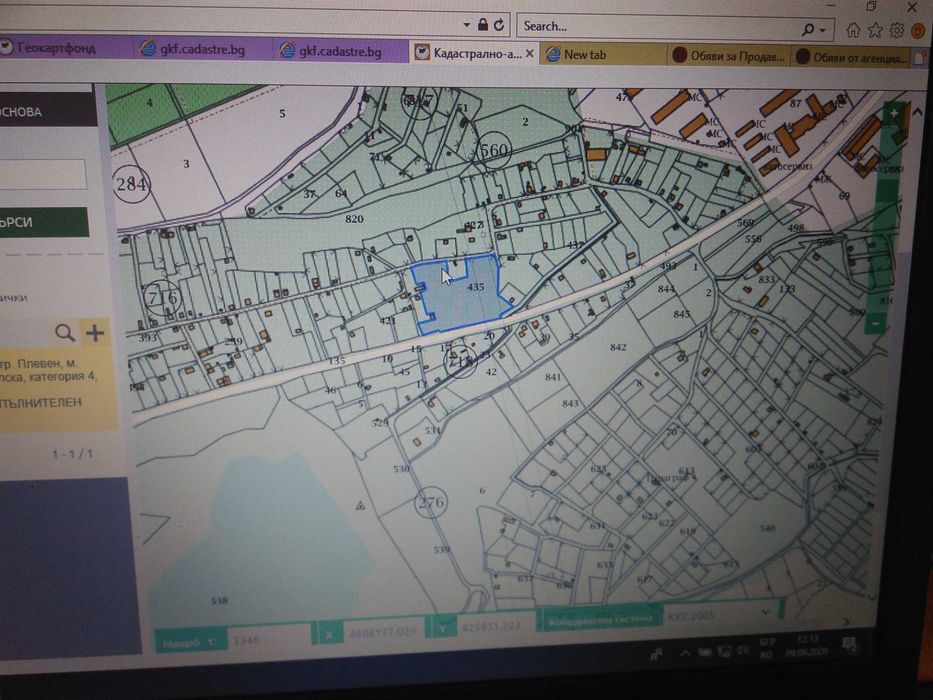Click the circled label 284 on the map
Image resolution: width=933 pixels, height=700 pixels.
click(131, 184)
